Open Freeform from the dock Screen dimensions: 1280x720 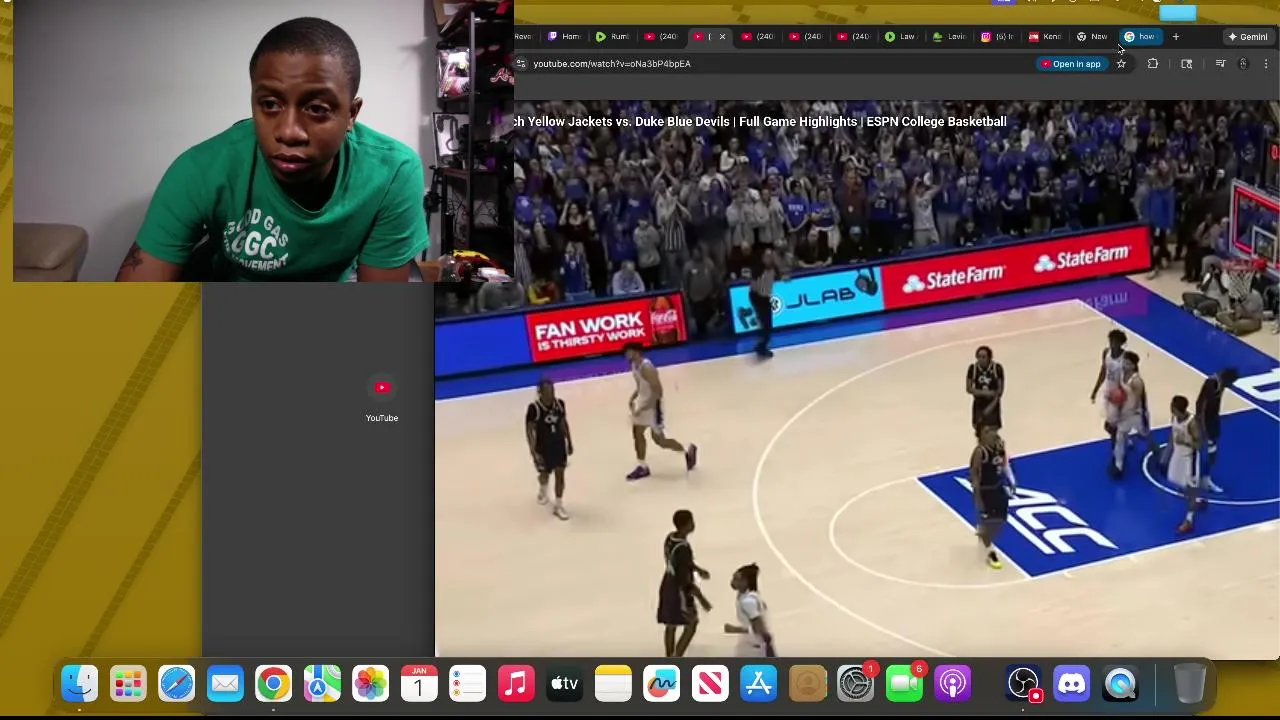(661, 684)
